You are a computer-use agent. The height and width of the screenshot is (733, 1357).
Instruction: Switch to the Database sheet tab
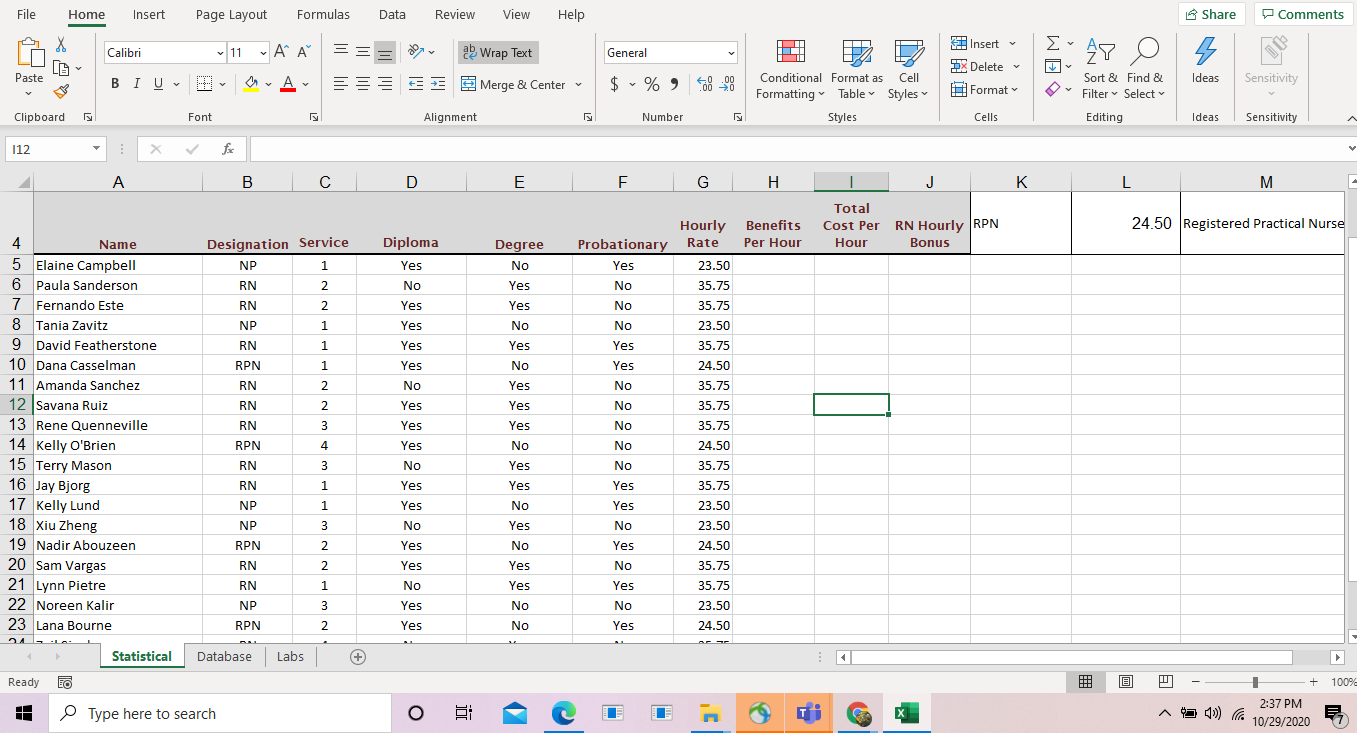click(224, 657)
